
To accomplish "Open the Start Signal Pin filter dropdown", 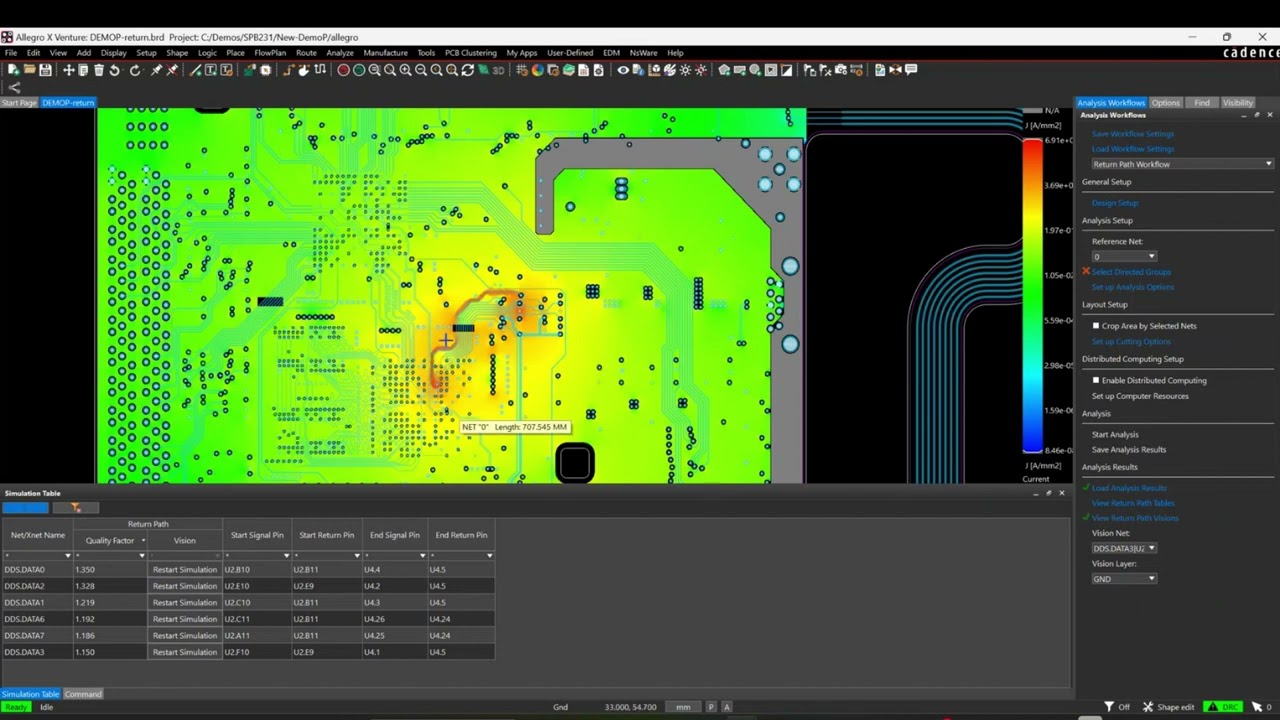I will (286, 556).
